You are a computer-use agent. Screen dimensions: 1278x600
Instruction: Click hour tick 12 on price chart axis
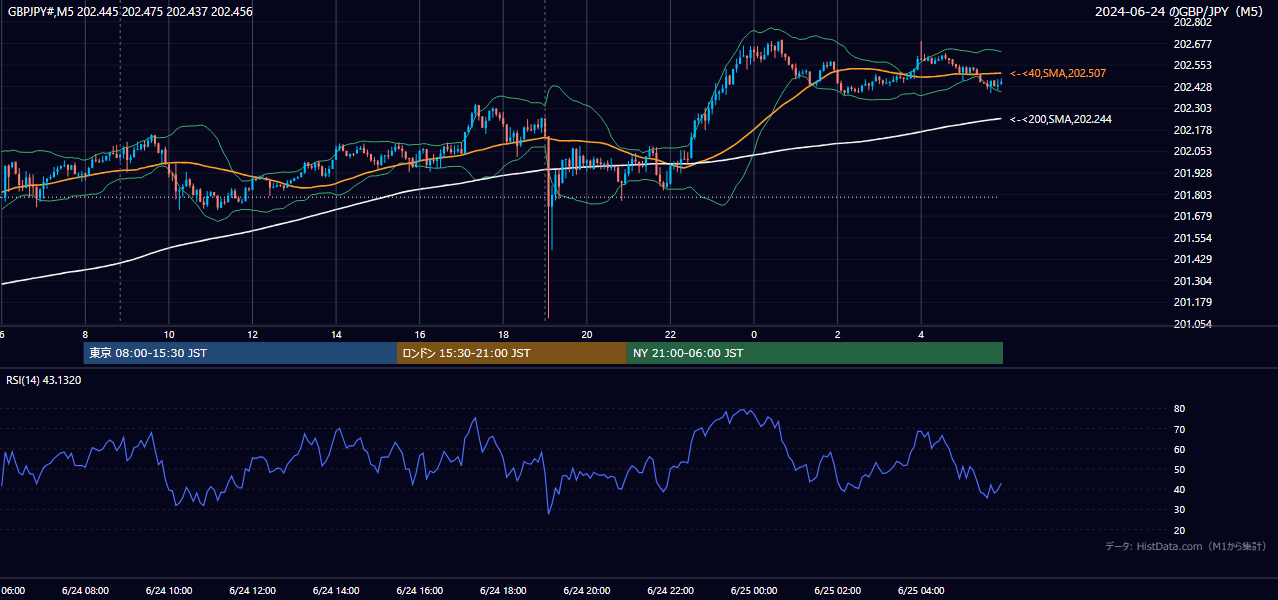[x=253, y=335]
